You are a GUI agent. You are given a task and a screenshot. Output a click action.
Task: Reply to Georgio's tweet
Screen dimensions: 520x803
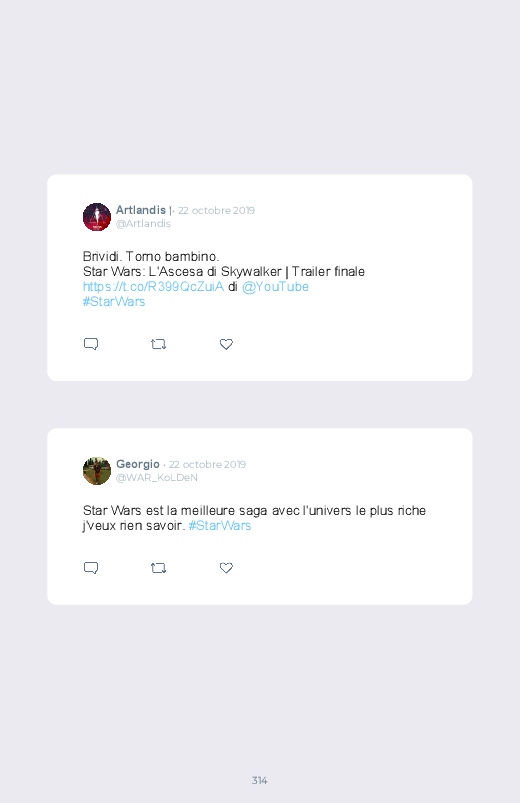91,567
